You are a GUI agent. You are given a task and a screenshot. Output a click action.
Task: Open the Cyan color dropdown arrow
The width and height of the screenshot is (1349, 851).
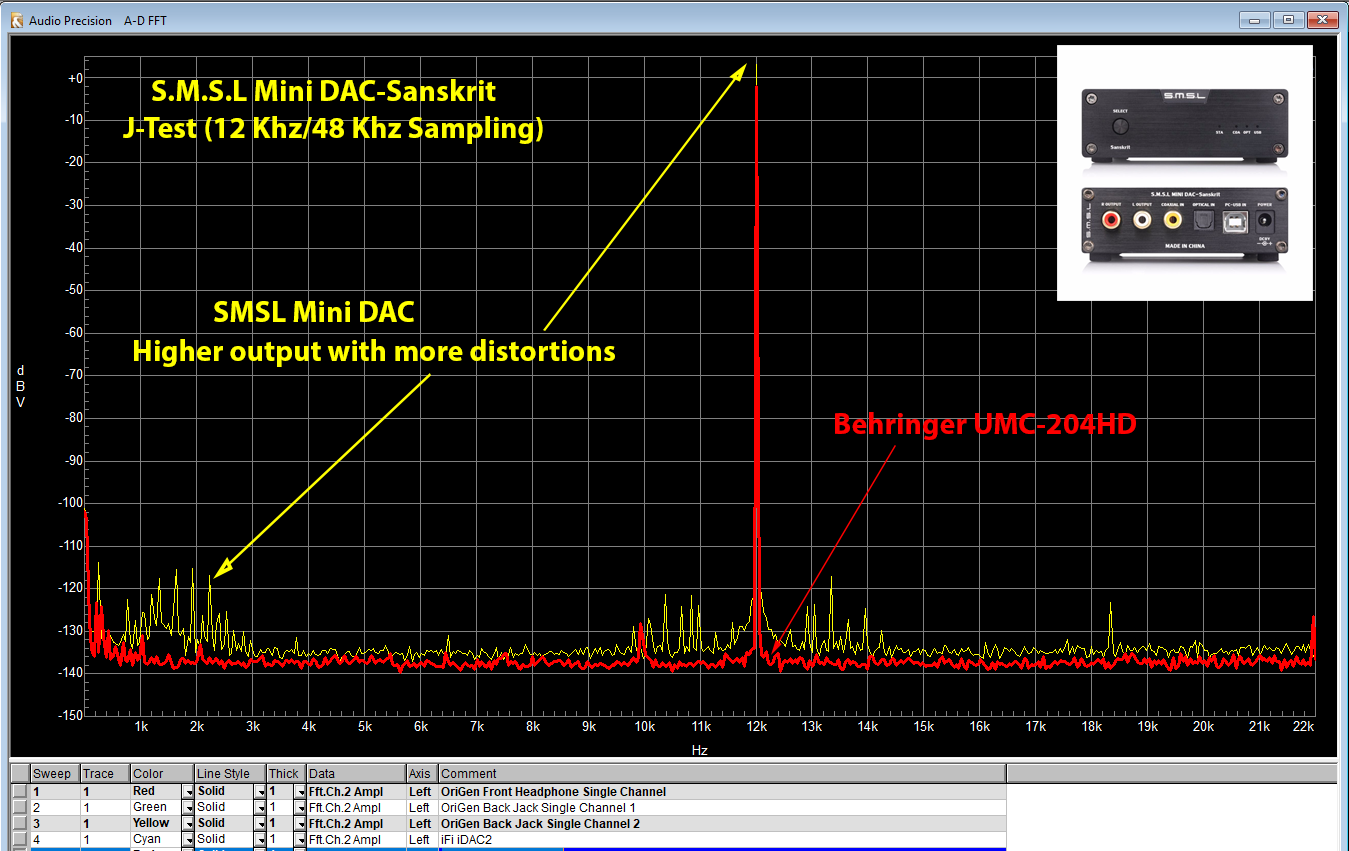coord(188,840)
